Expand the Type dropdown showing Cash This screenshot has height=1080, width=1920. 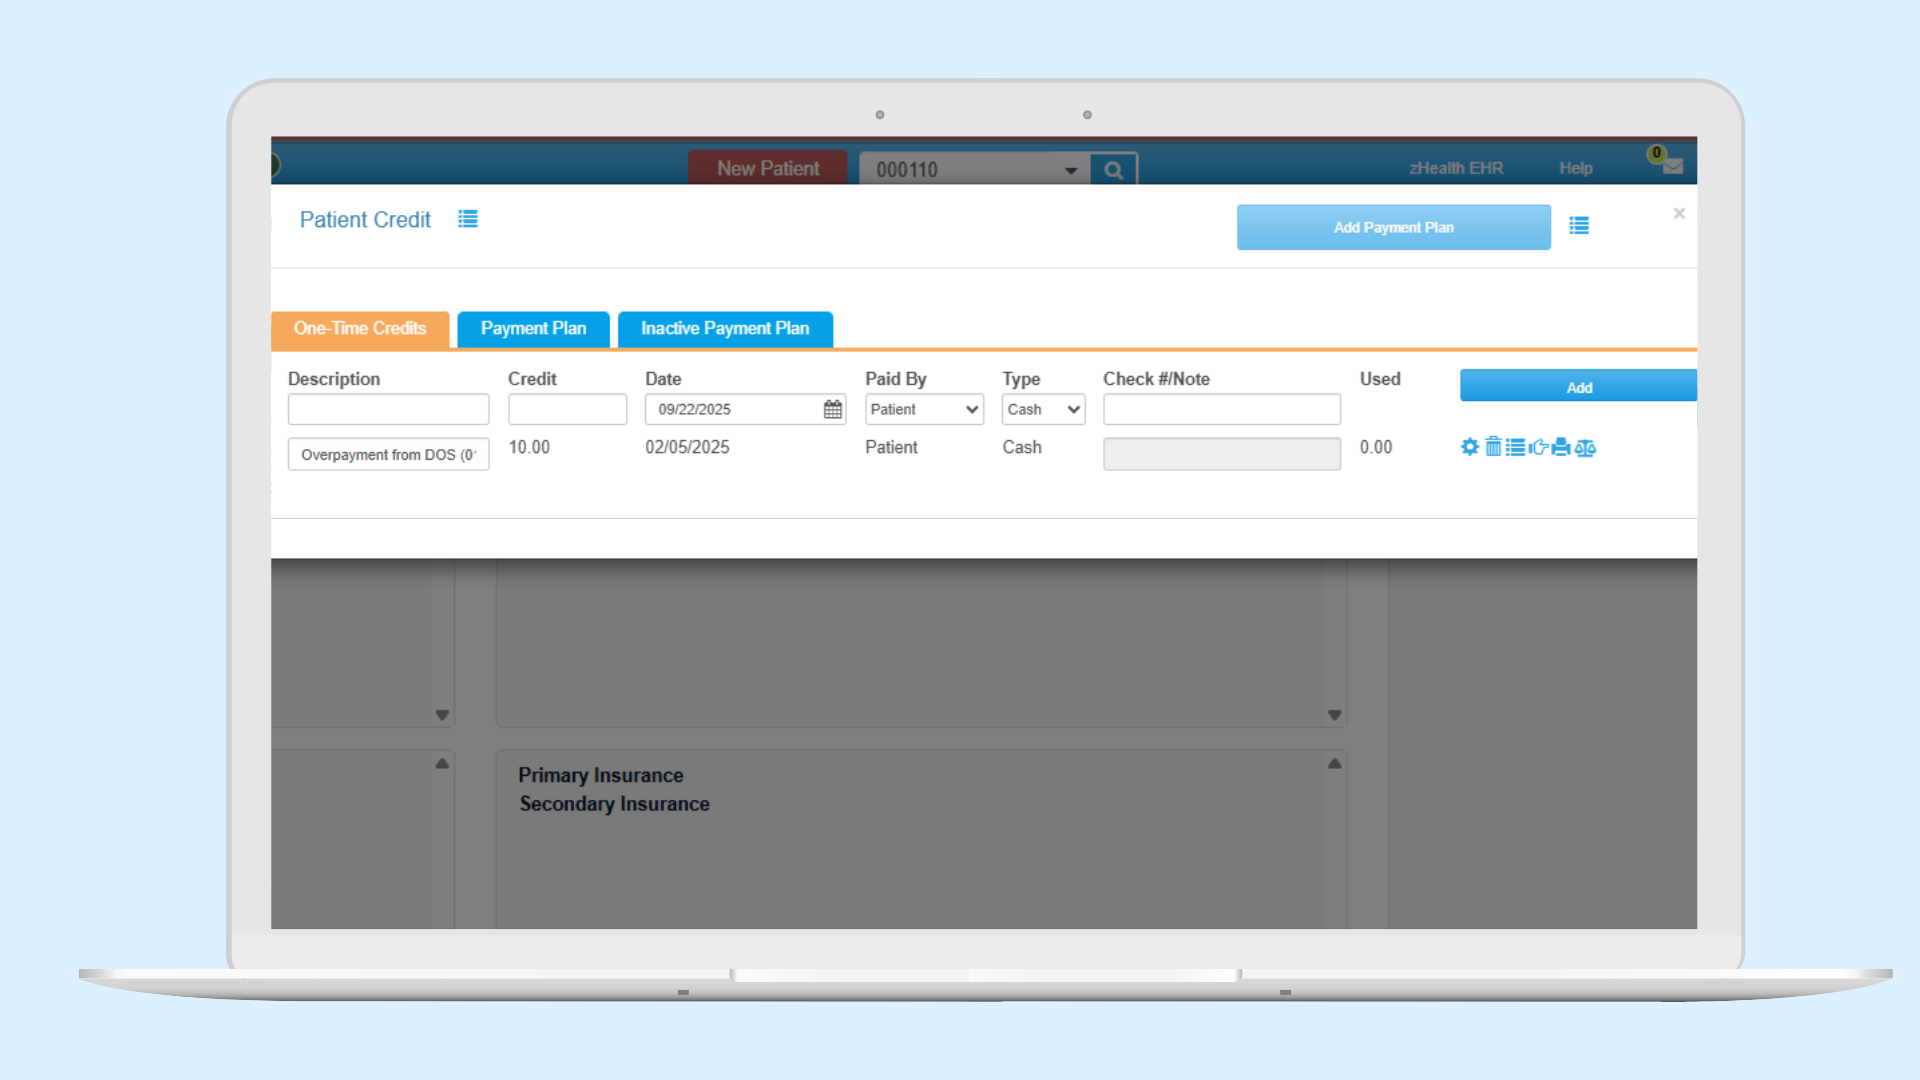click(x=1043, y=409)
